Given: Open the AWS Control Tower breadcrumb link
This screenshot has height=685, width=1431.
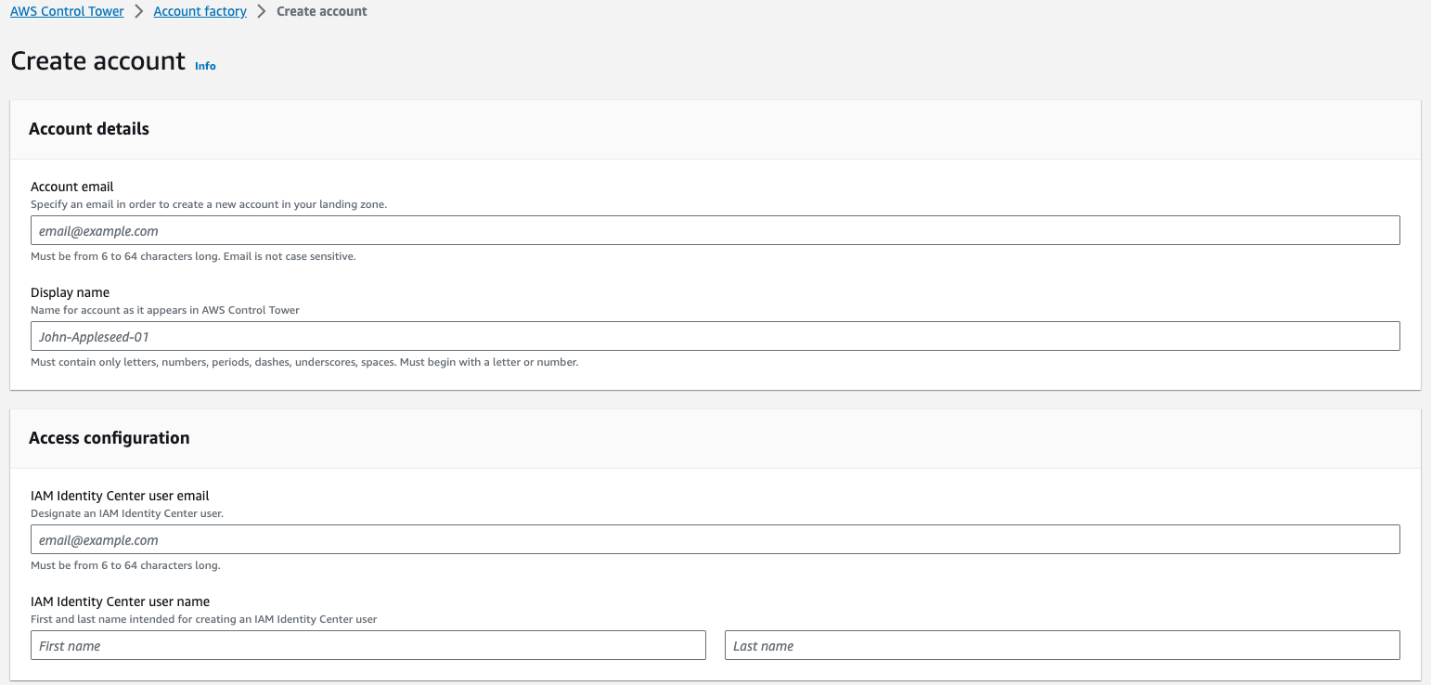Looking at the screenshot, I should (x=66, y=11).
